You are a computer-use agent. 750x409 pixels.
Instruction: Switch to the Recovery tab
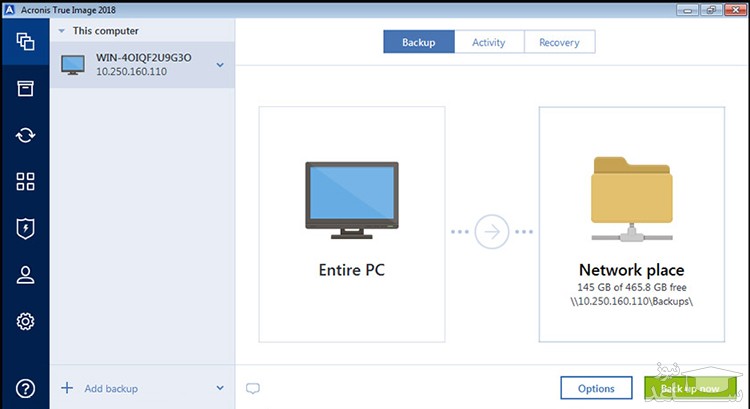tap(559, 42)
